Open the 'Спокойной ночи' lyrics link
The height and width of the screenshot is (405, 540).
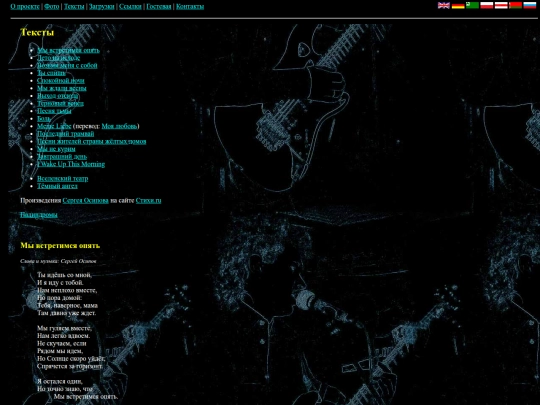(61, 81)
